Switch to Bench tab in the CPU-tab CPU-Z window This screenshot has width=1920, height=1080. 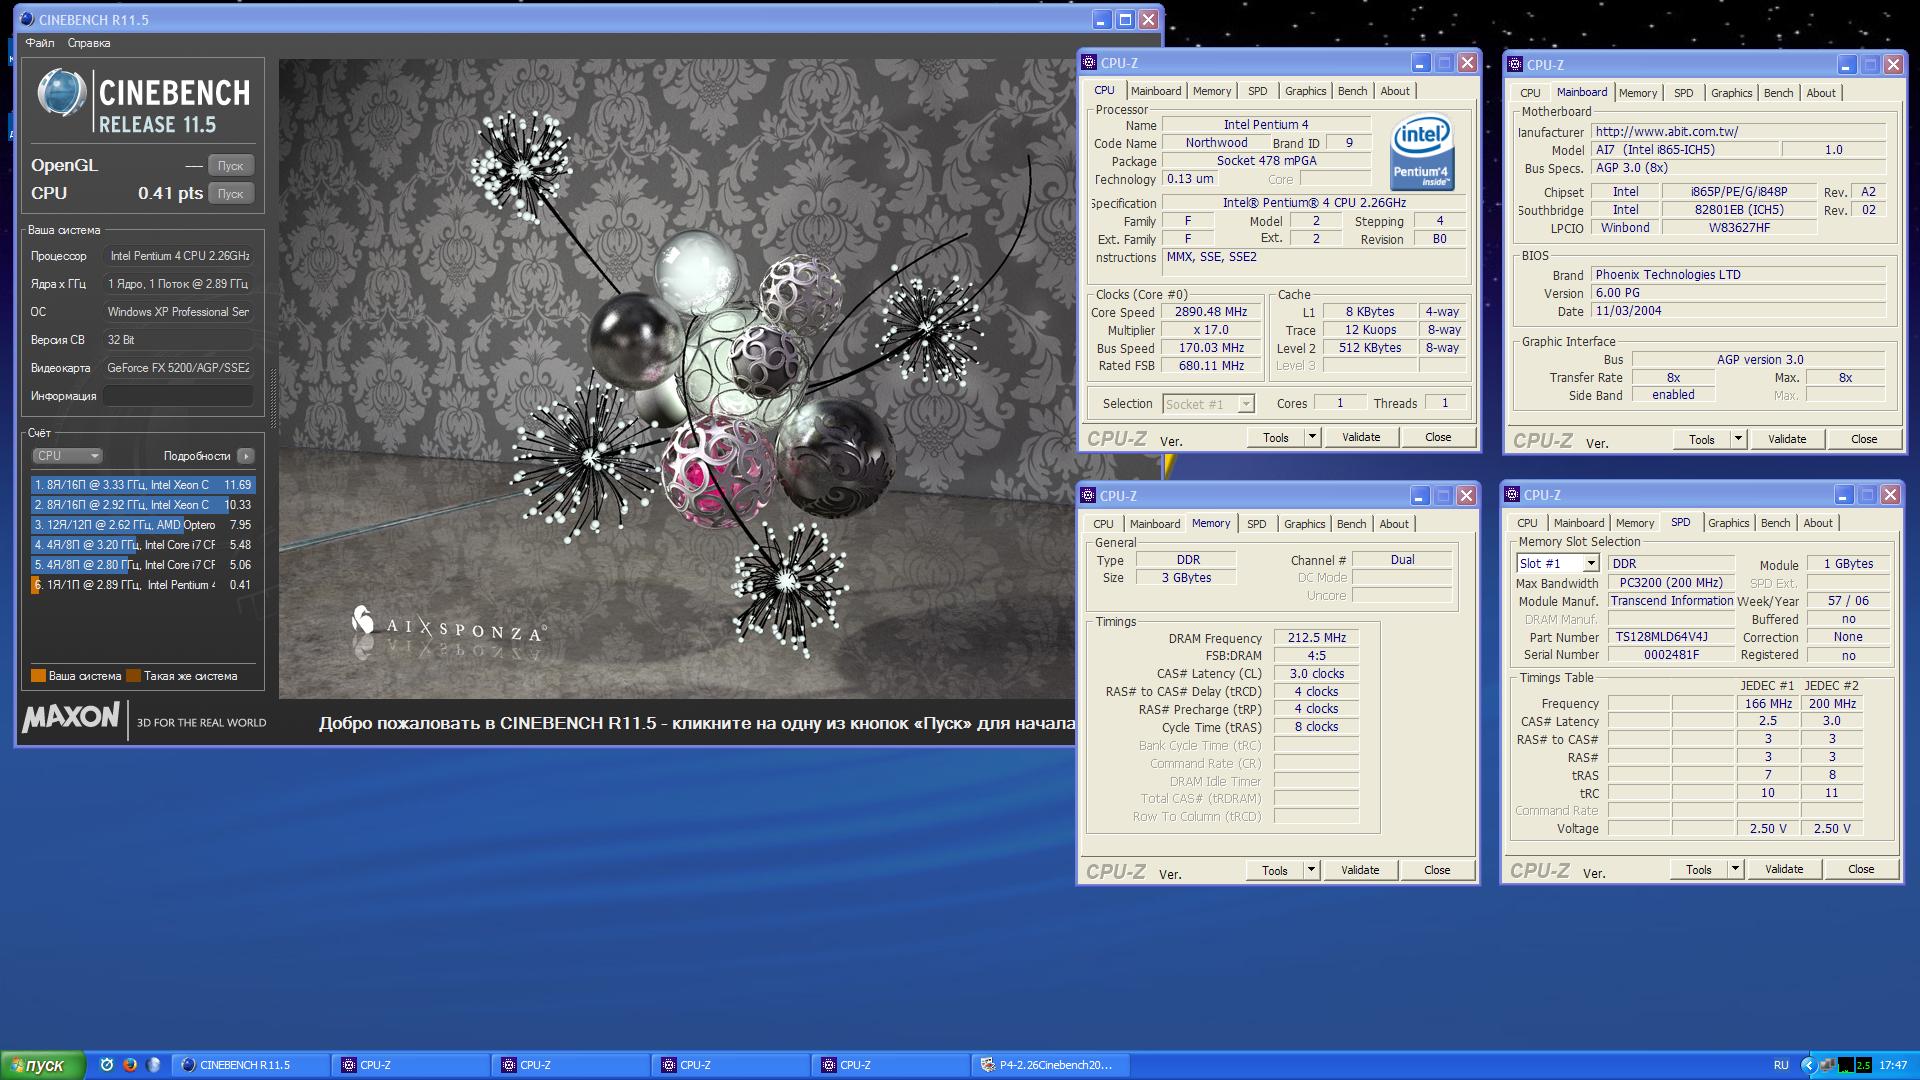tap(1352, 91)
